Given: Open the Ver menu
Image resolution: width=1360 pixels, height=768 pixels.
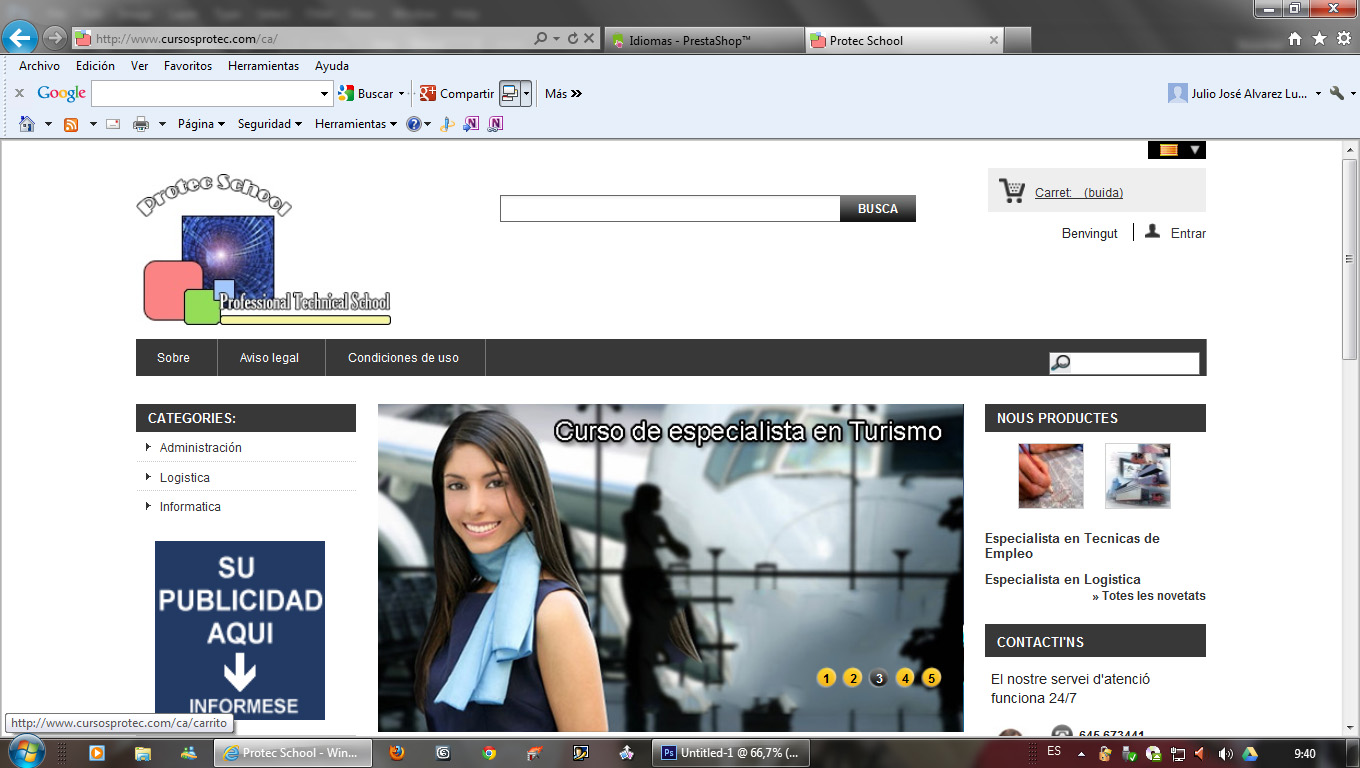Looking at the screenshot, I should pos(139,66).
